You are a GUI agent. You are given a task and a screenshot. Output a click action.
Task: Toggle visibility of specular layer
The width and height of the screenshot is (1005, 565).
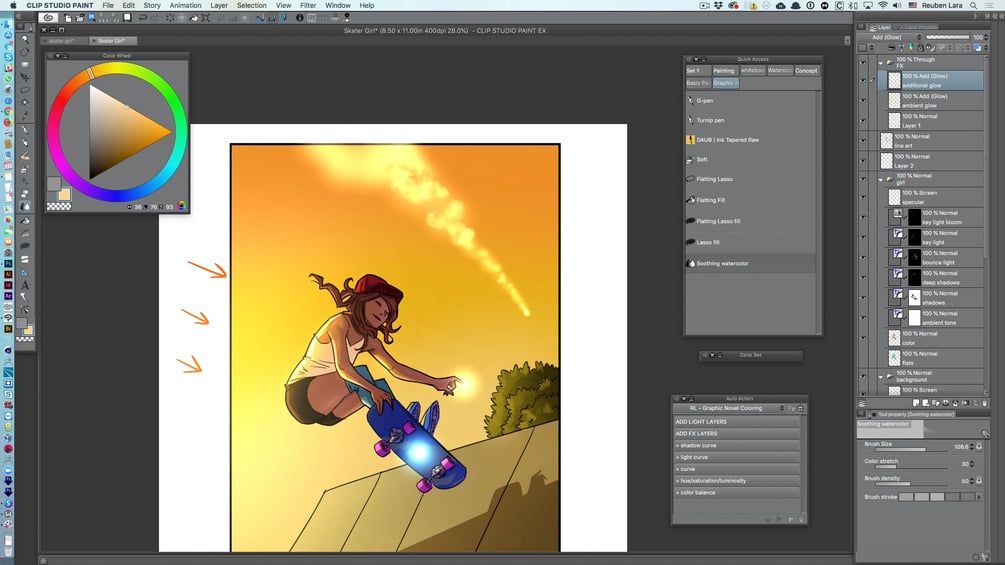coord(863,197)
